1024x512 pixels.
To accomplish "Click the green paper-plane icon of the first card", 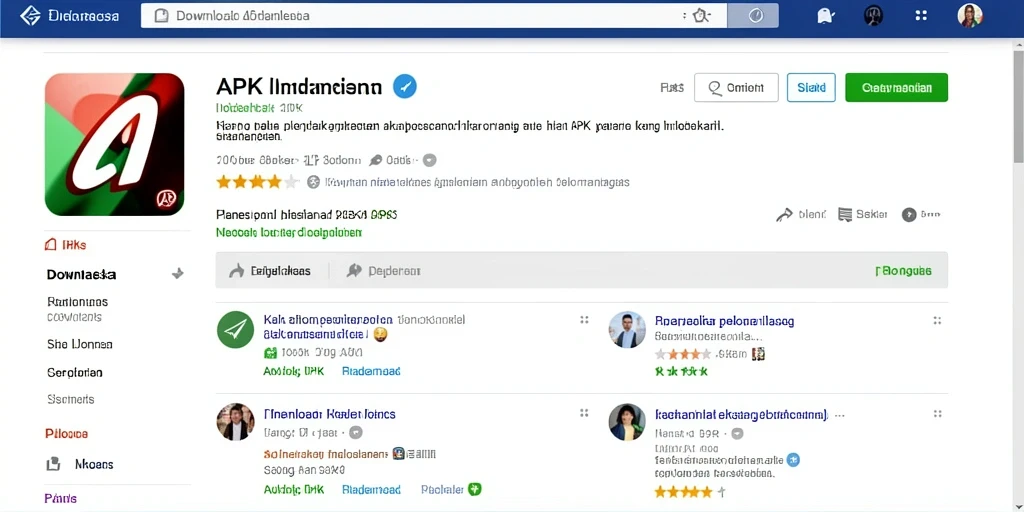I will click(235, 330).
